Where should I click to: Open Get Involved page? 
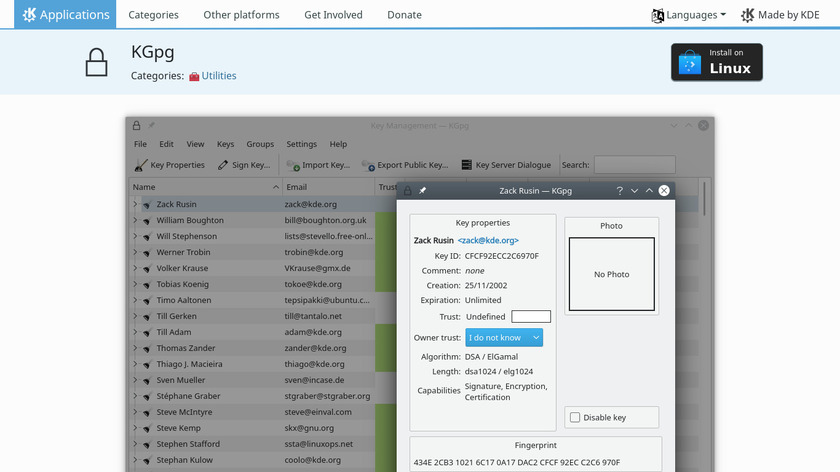click(333, 15)
